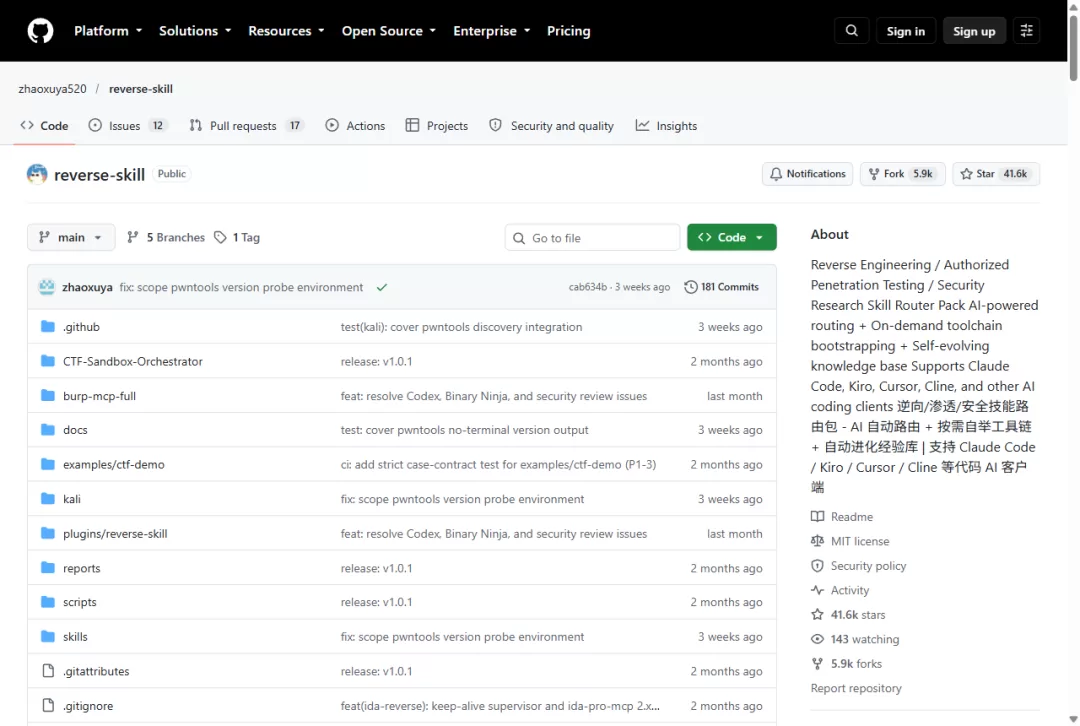Open the appearance settings icon in header
Viewport: 1080px width, 726px height.
(1026, 31)
